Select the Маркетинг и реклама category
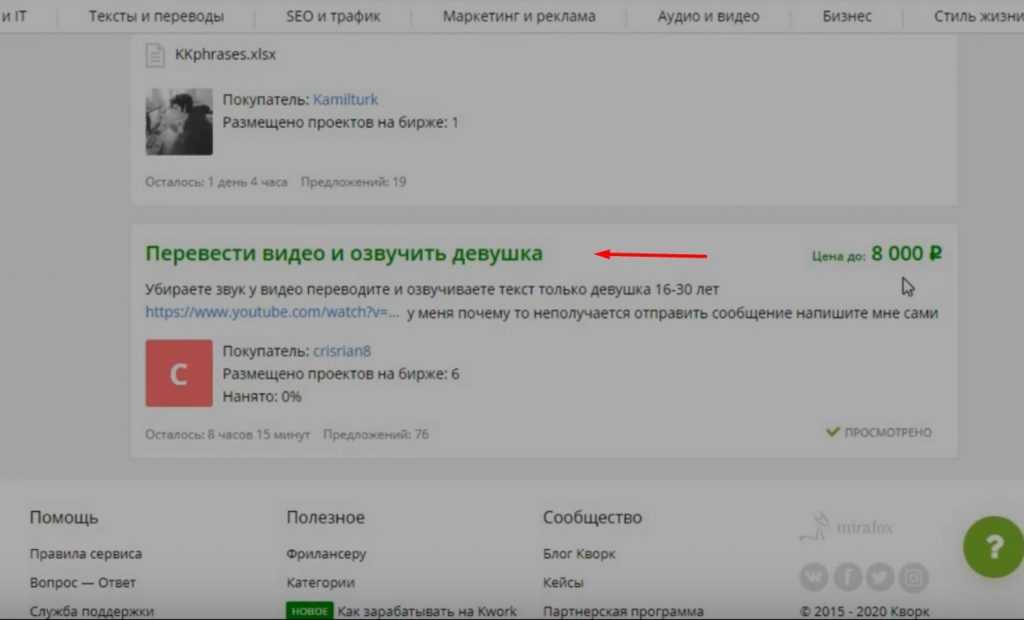Image resolution: width=1024 pixels, height=620 pixels. tap(519, 16)
